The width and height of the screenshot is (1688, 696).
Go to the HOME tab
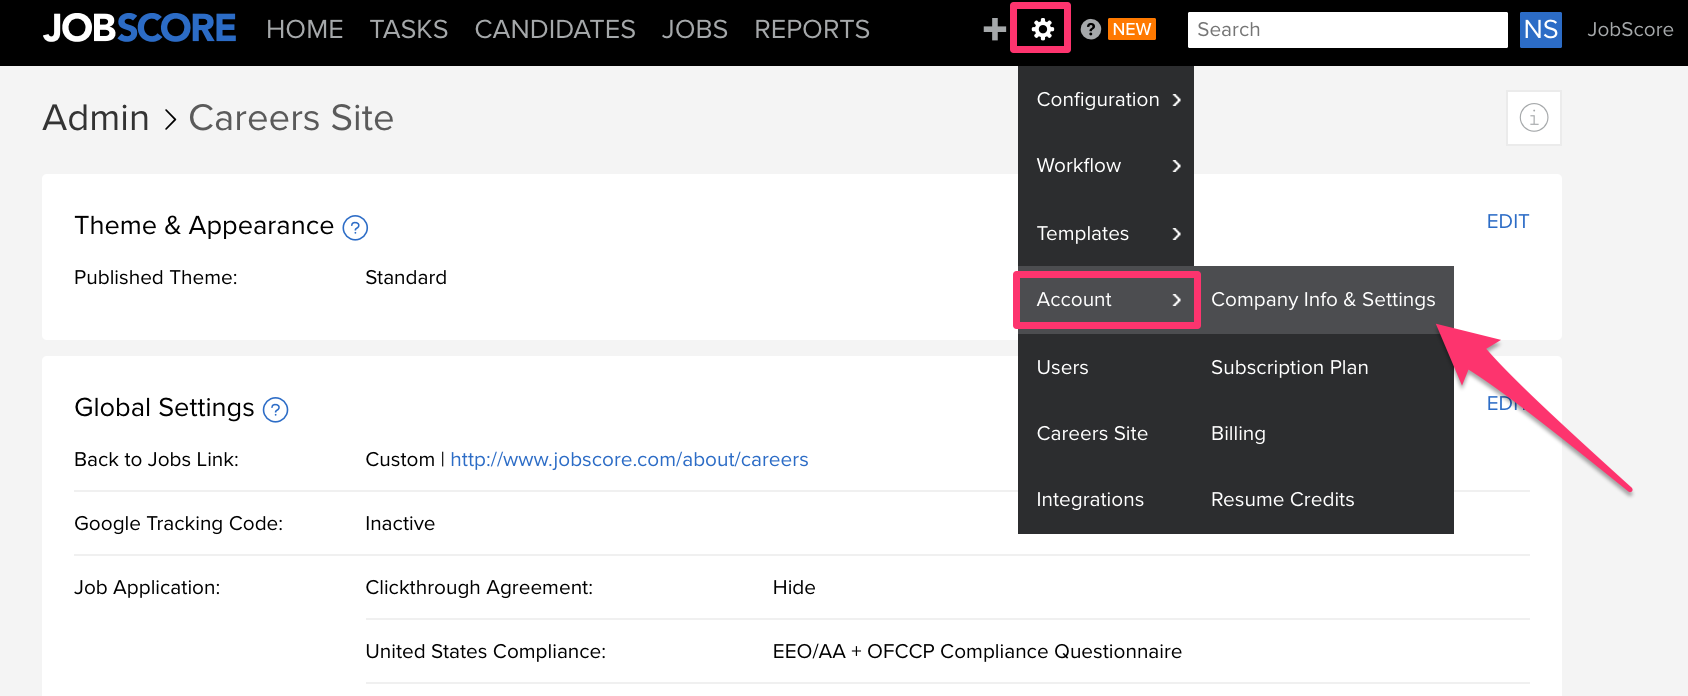[305, 30]
